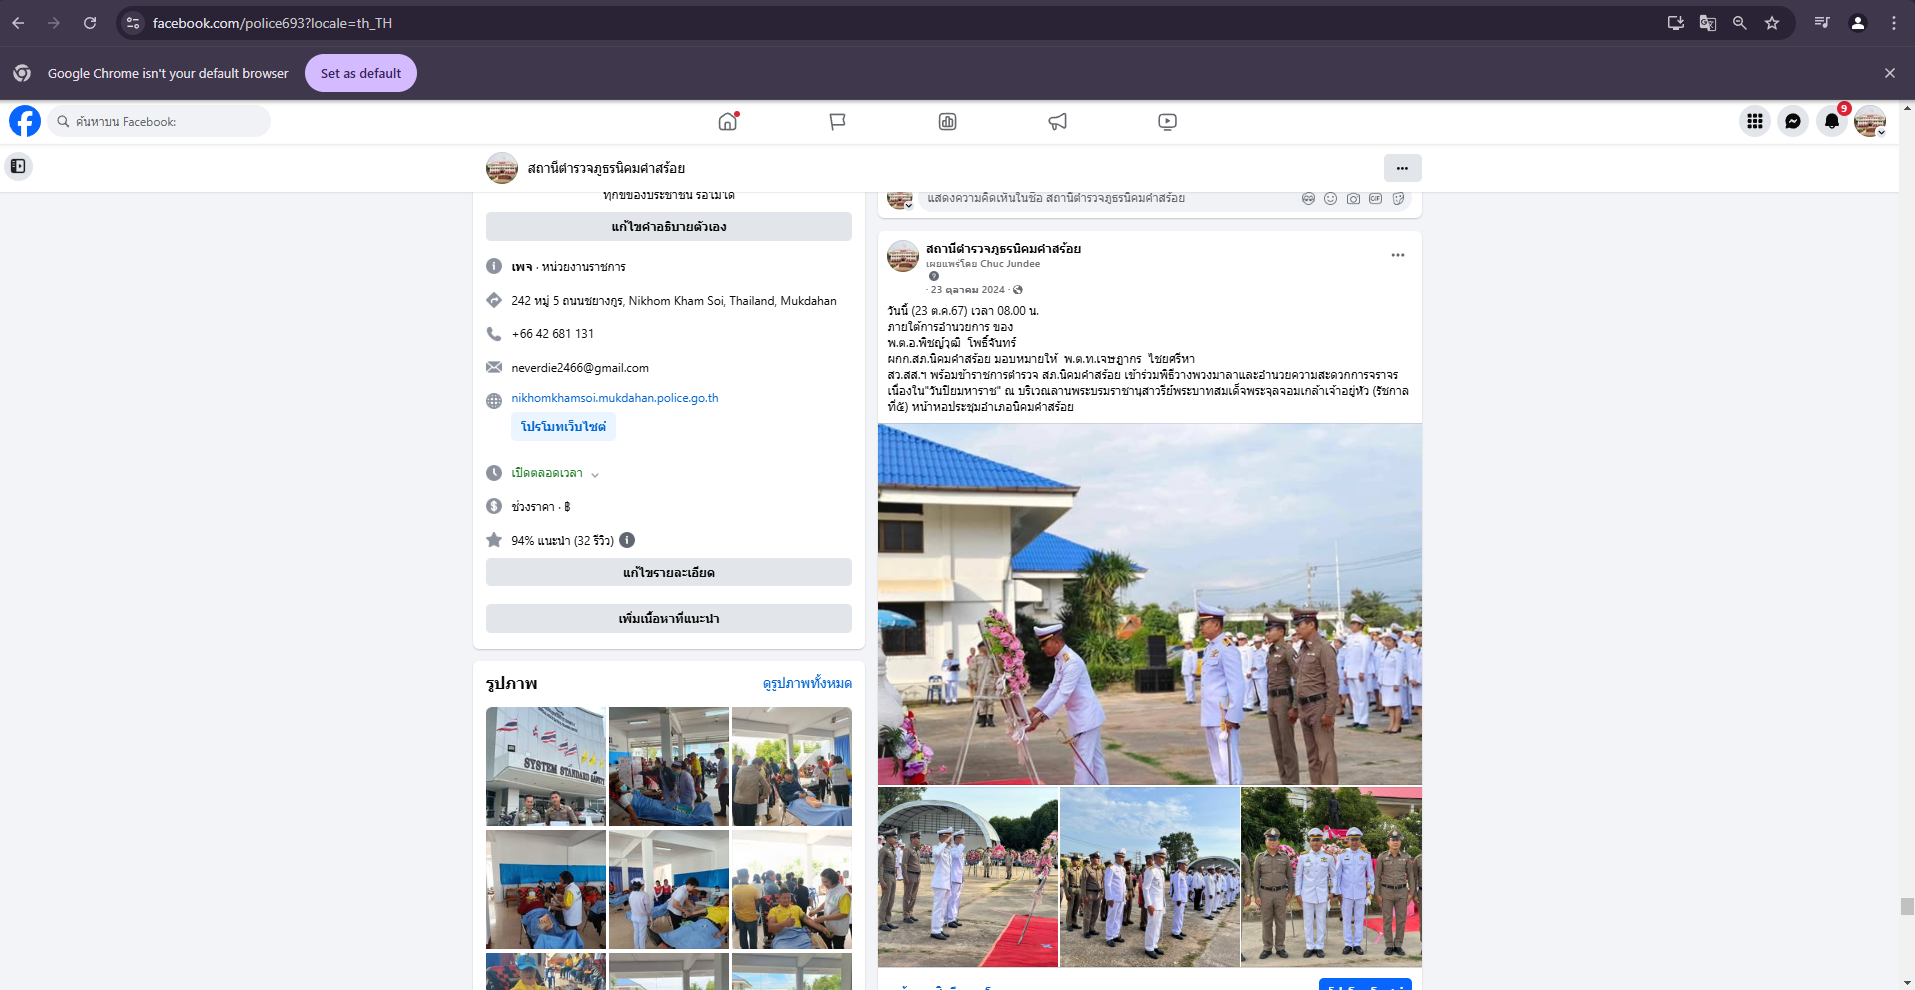Open page header more options menu
This screenshot has width=1915, height=990.
pyautogui.click(x=1402, y=168)
